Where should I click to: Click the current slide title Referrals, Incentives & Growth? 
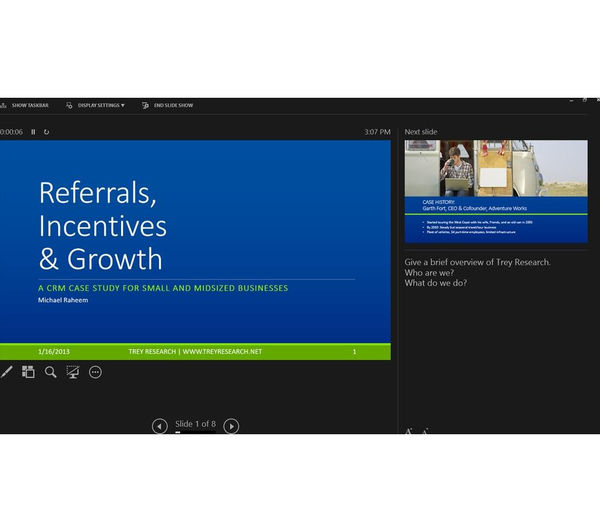coord(103,226)
